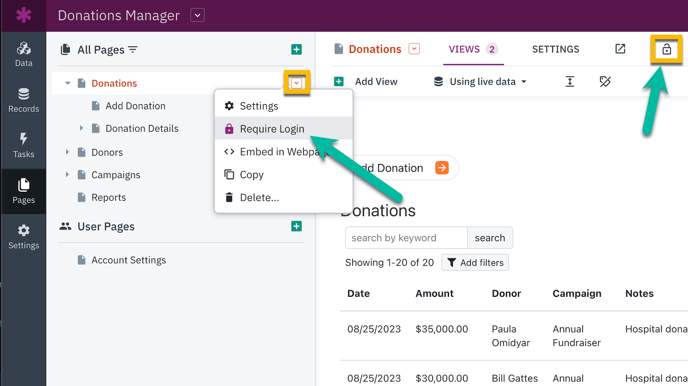
Task: Click the Bill Gattes donor cell
Action: click(x=515, y=378)
